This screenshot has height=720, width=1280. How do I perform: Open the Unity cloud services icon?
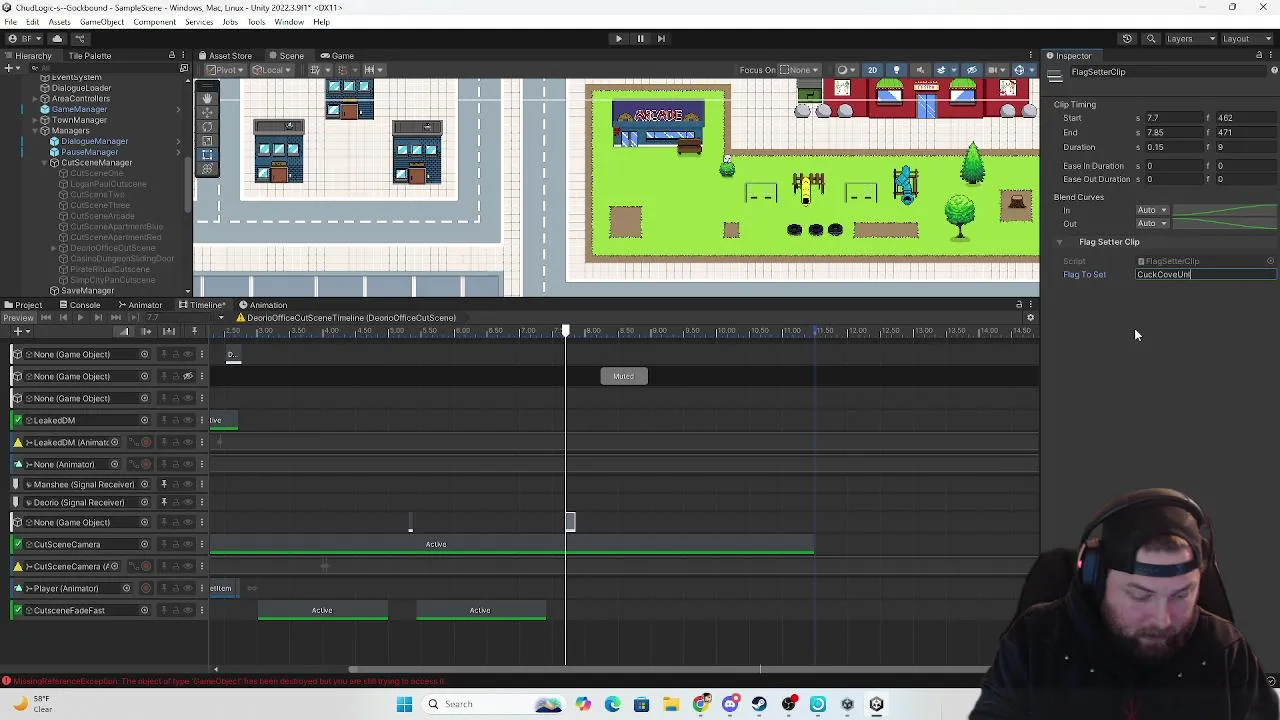(x=57, y=39)
